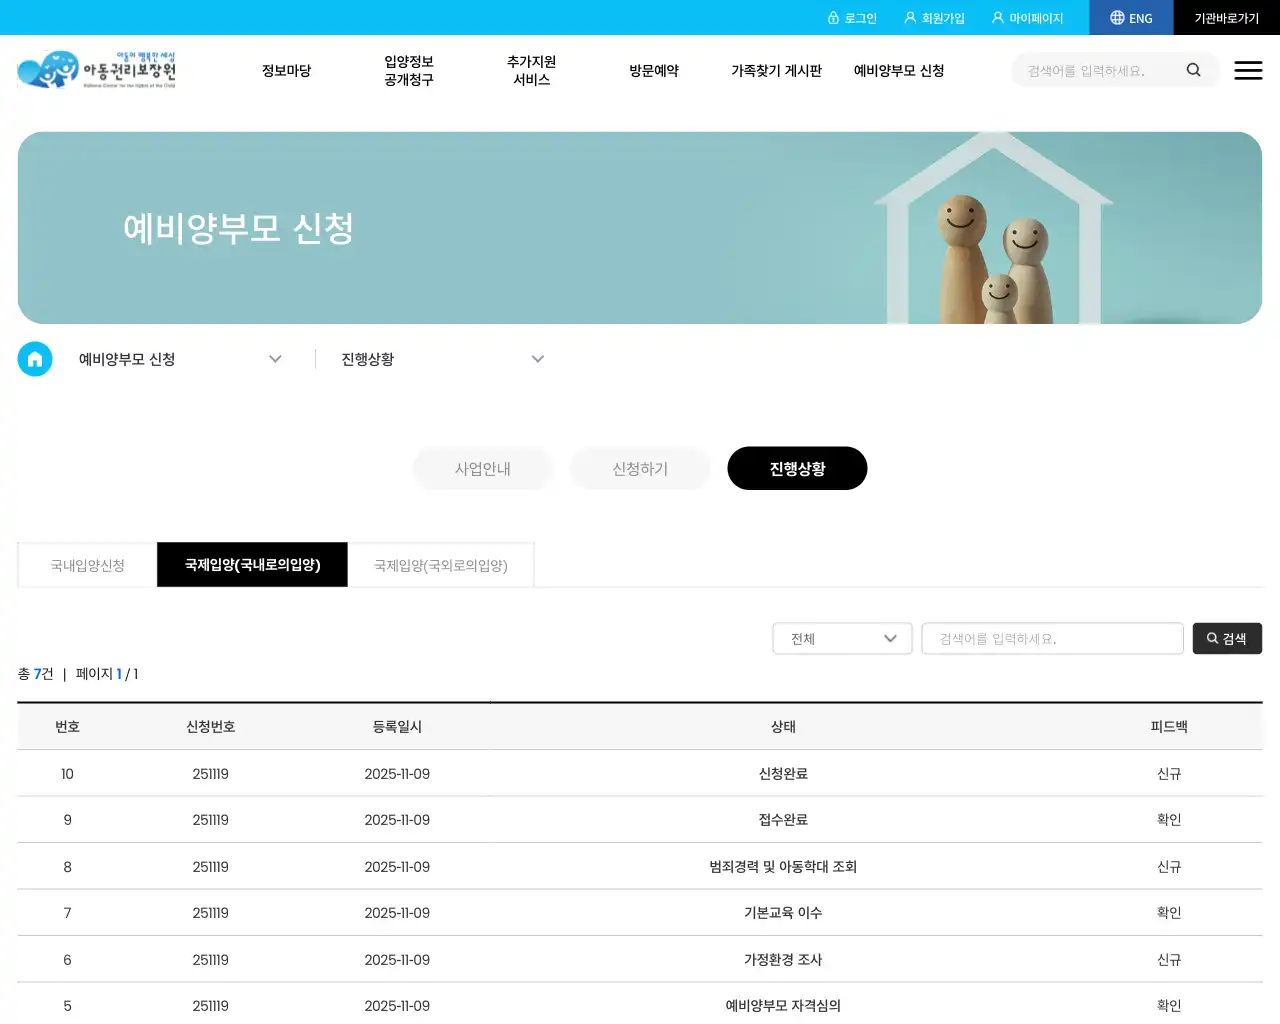Click 기관바로가기 at top right
The height and width of the screenshot is (1024, 1280).
1227,17
